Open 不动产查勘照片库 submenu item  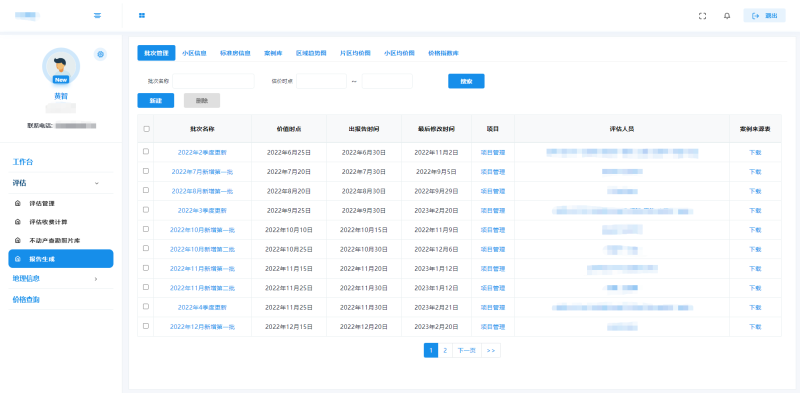[55, 240]
